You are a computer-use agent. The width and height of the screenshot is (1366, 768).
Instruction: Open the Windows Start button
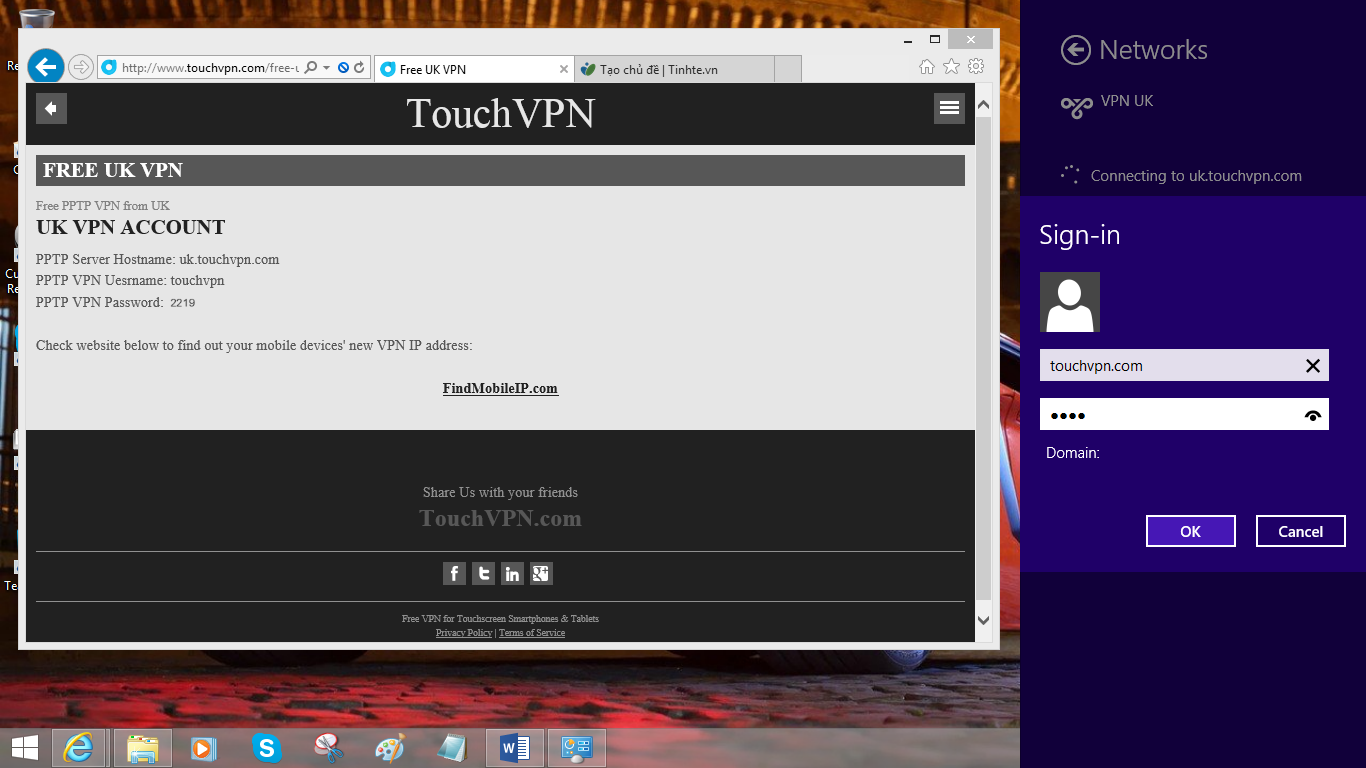(25, 747)
